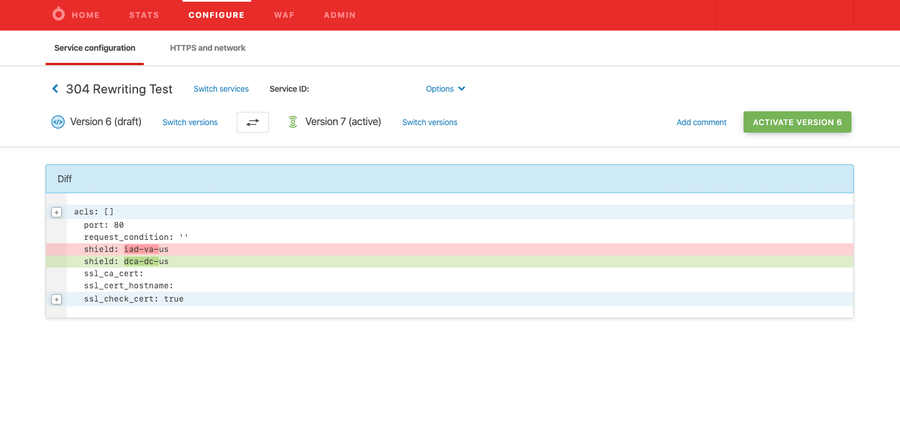Open the STATS section
The image size is (900, 440).
click(x=144, y=15)
